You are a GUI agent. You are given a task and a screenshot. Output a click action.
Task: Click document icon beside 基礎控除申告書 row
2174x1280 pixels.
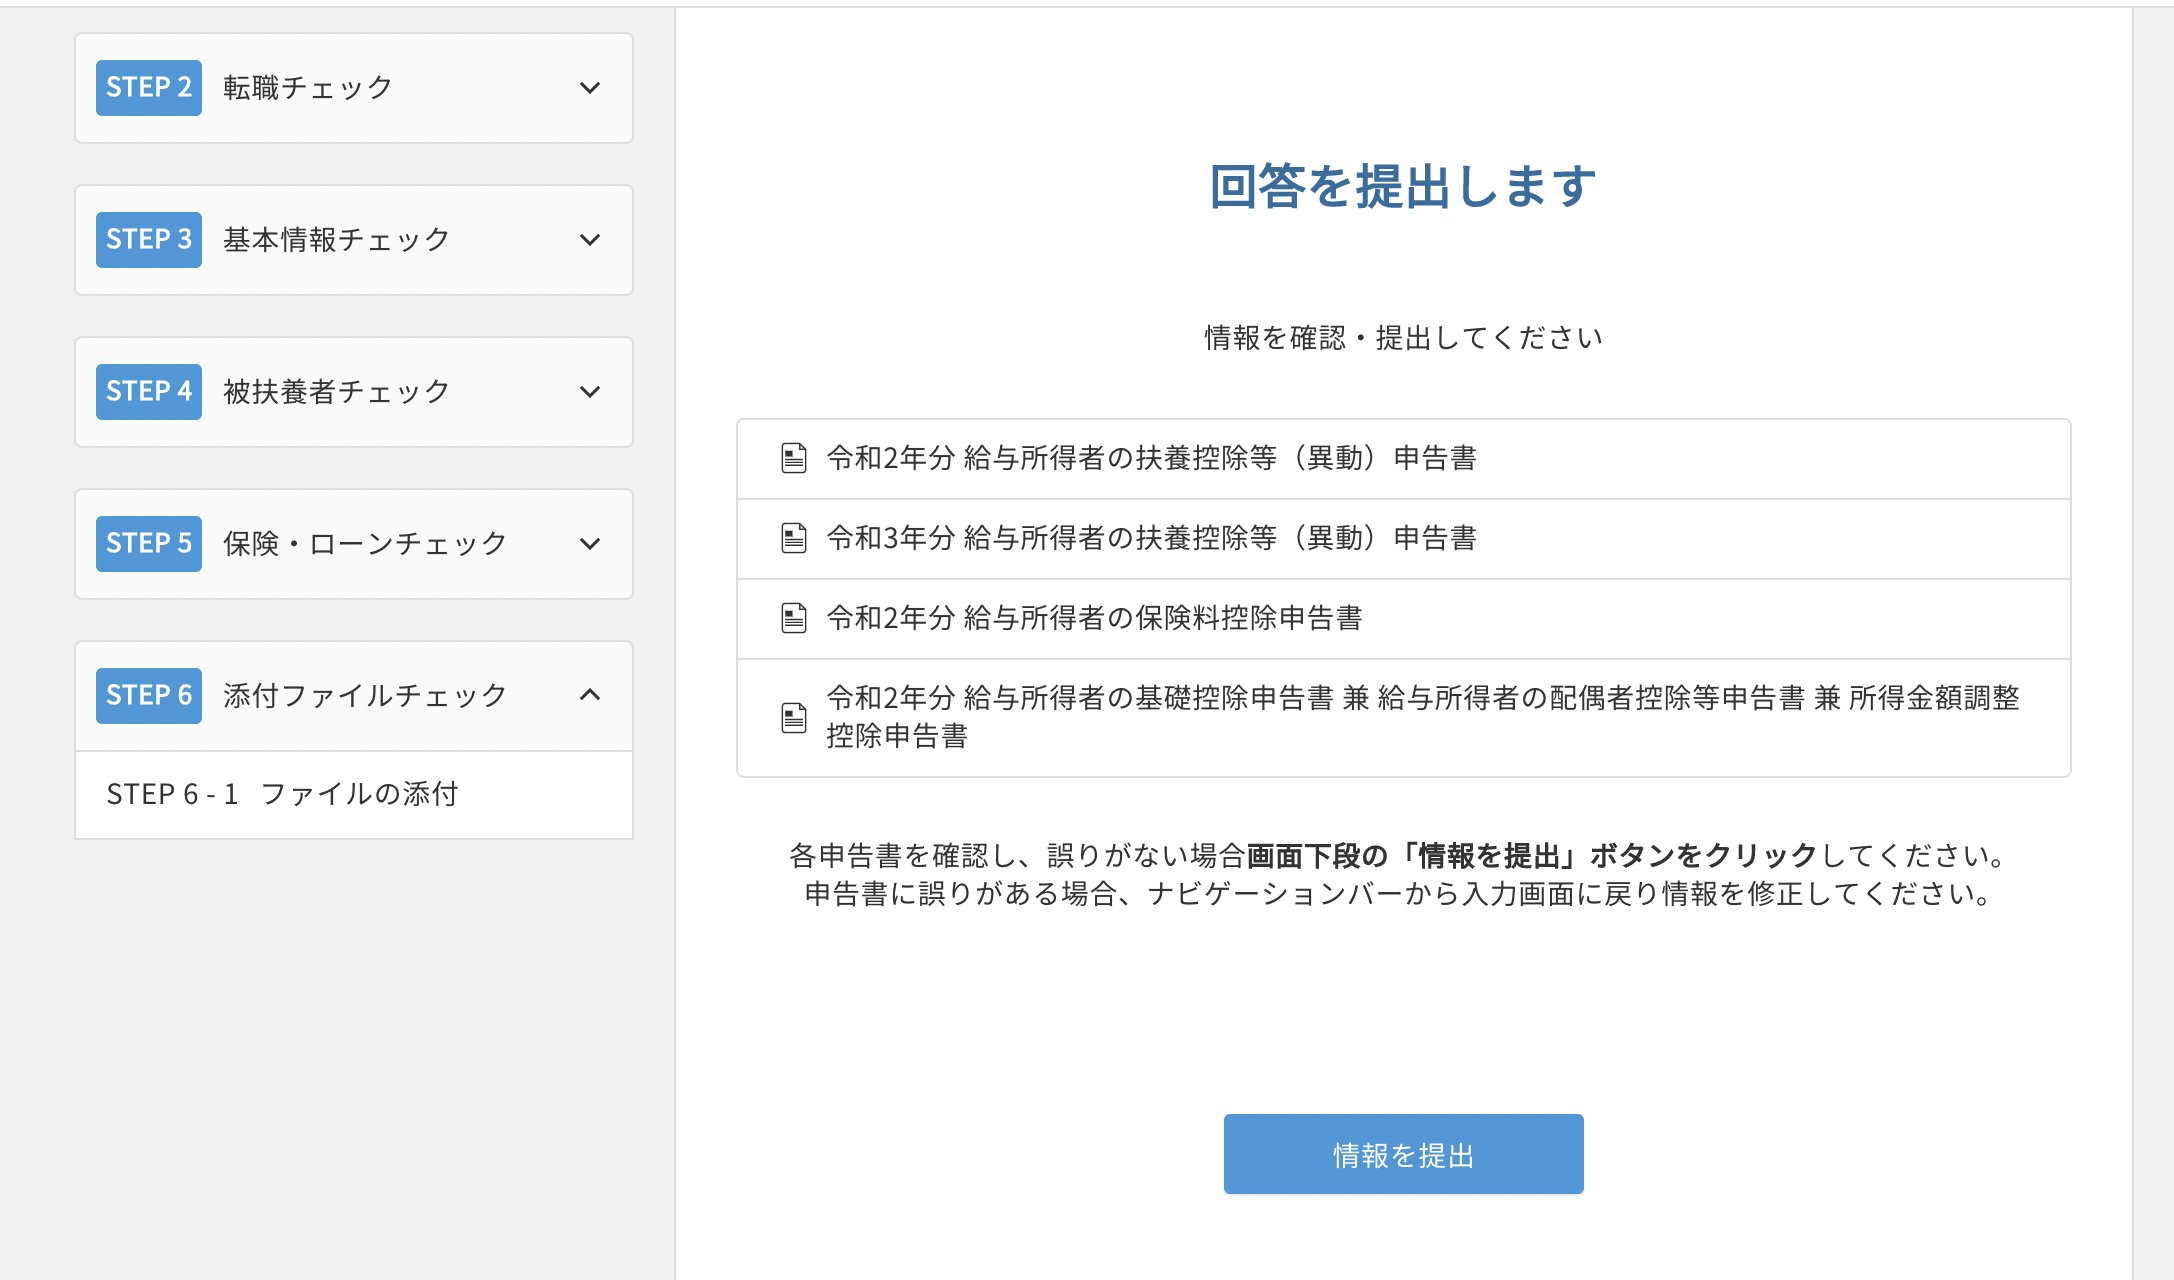[x=794, y=717]
